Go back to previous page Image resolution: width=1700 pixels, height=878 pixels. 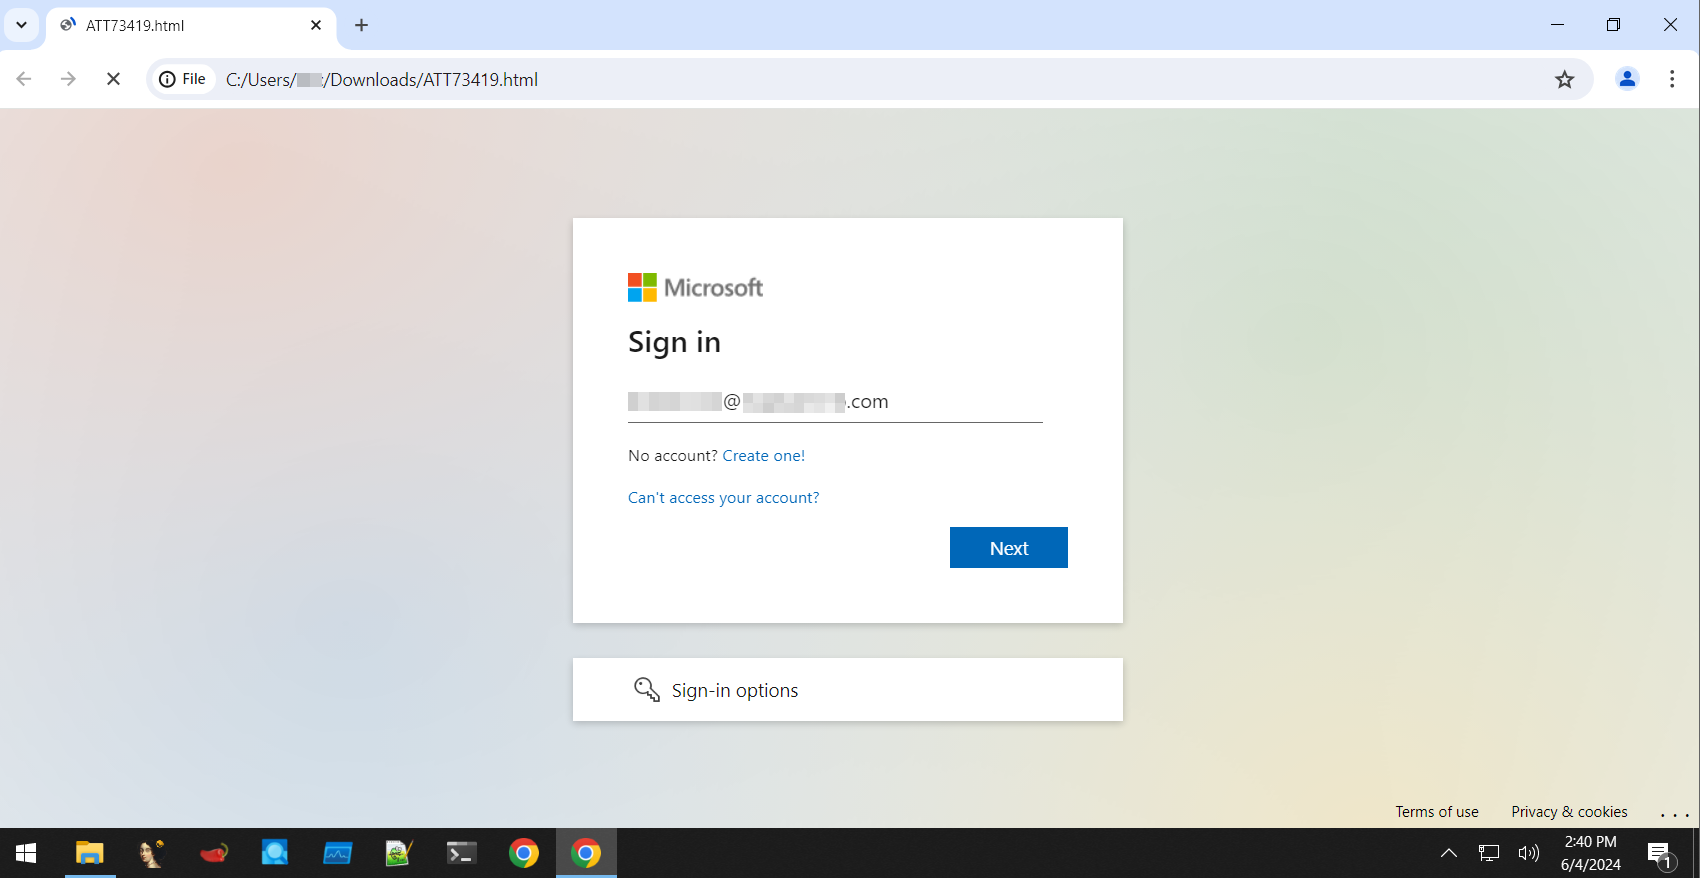click(24, 79)
